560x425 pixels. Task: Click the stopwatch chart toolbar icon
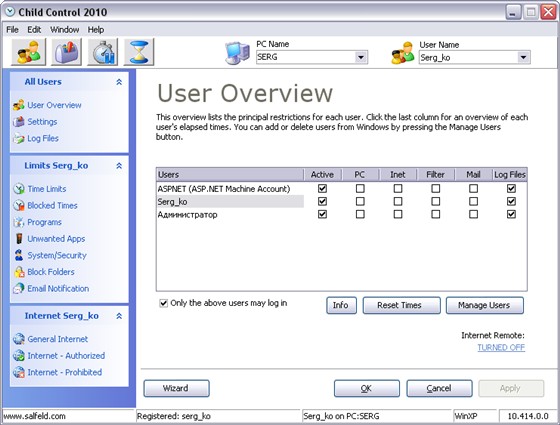[103, 52]
